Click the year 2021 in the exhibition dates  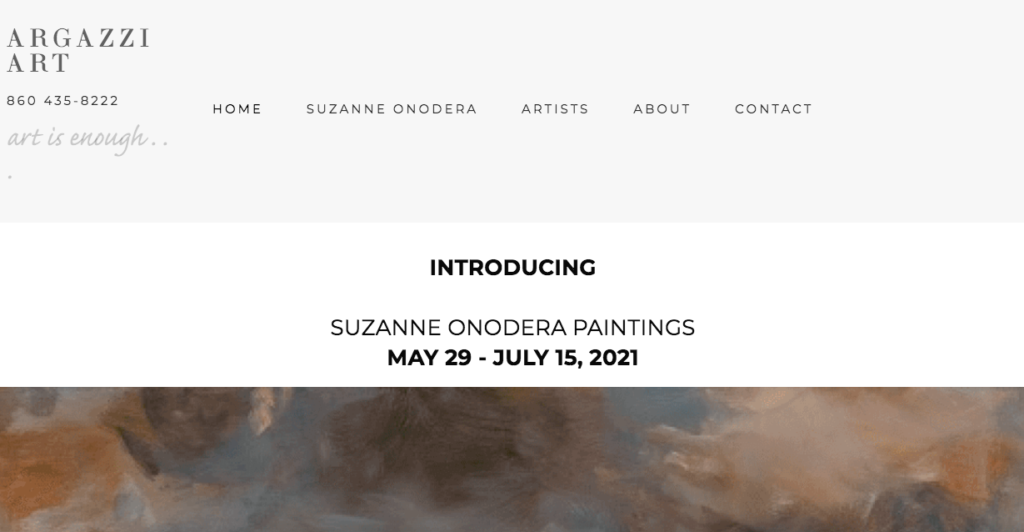tap(614, 358)
